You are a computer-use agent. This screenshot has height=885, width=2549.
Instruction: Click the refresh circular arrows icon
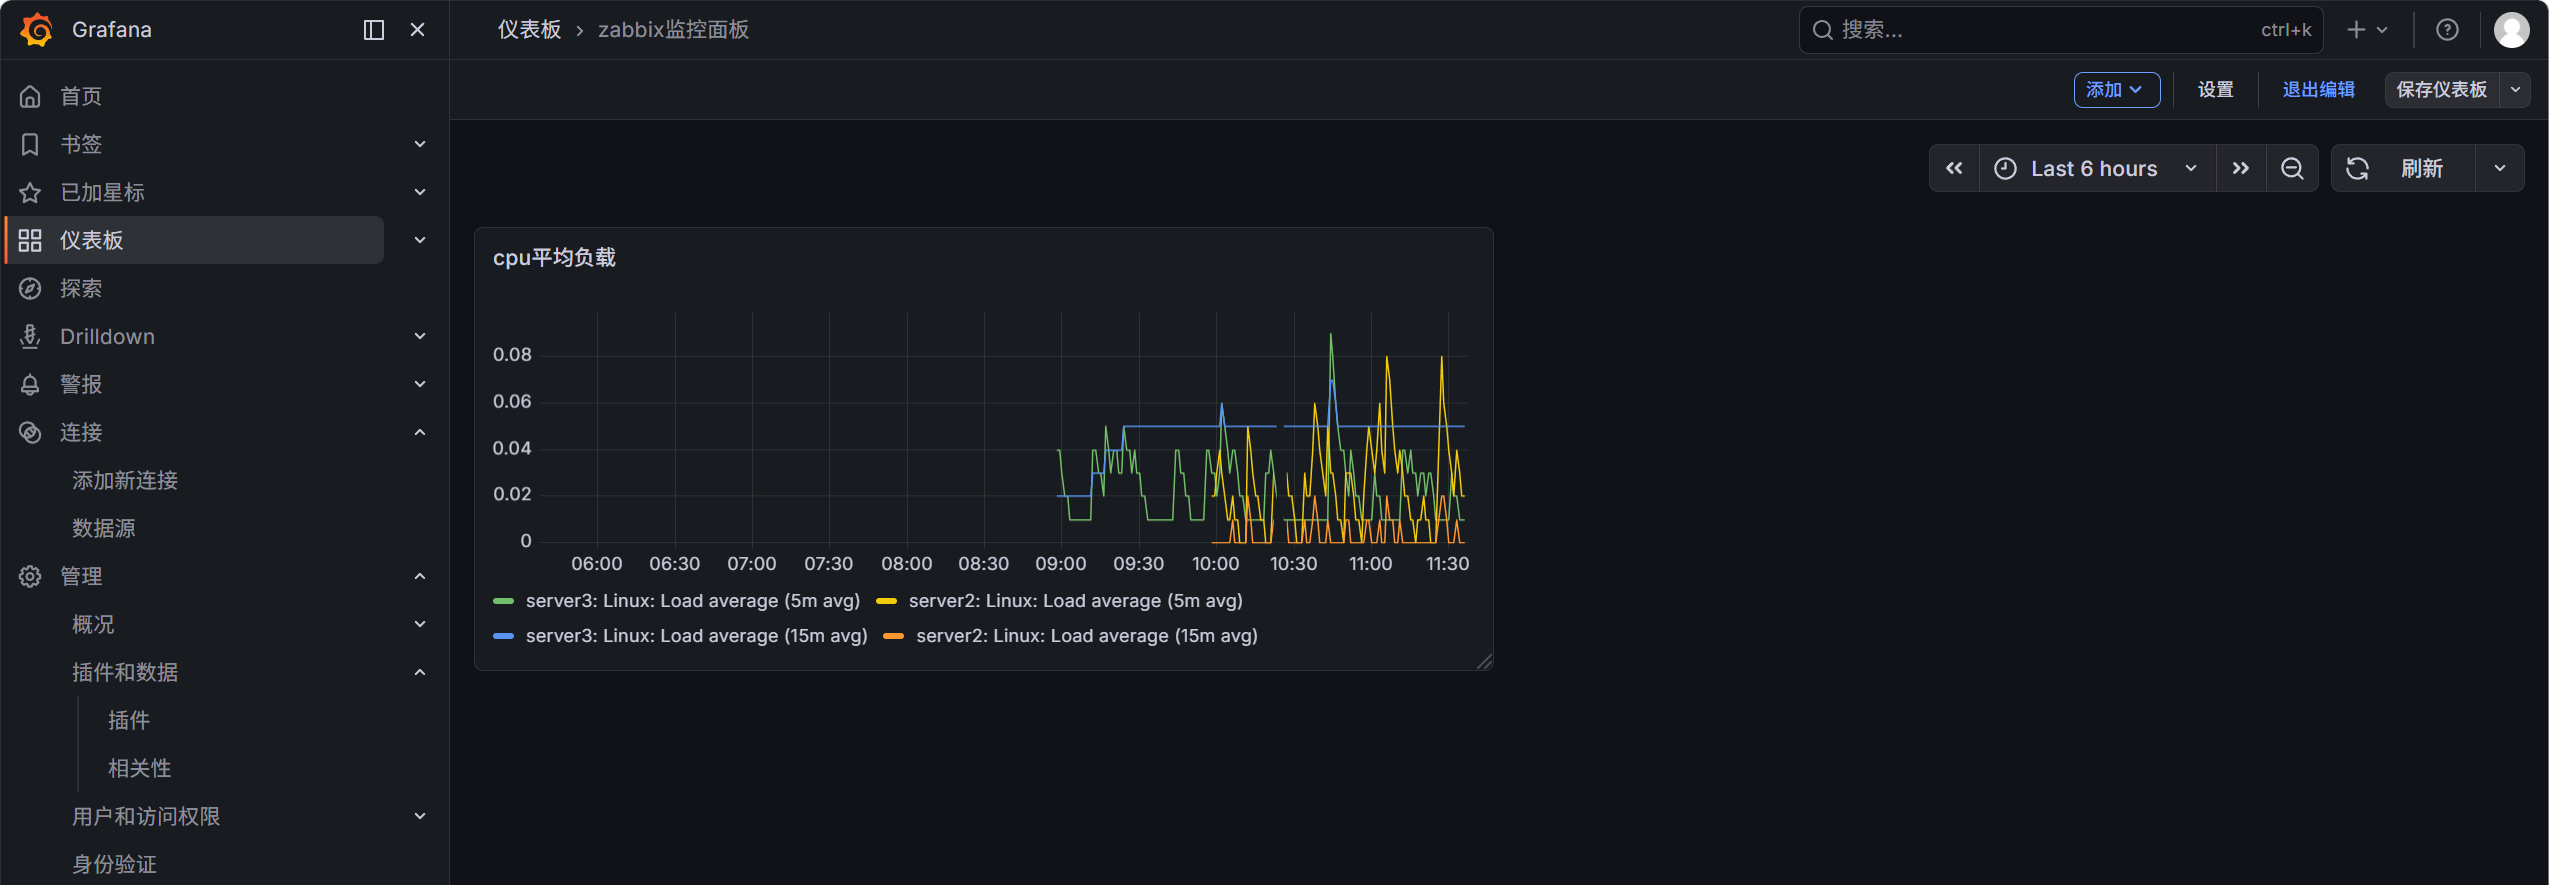tap(2357, 168)
